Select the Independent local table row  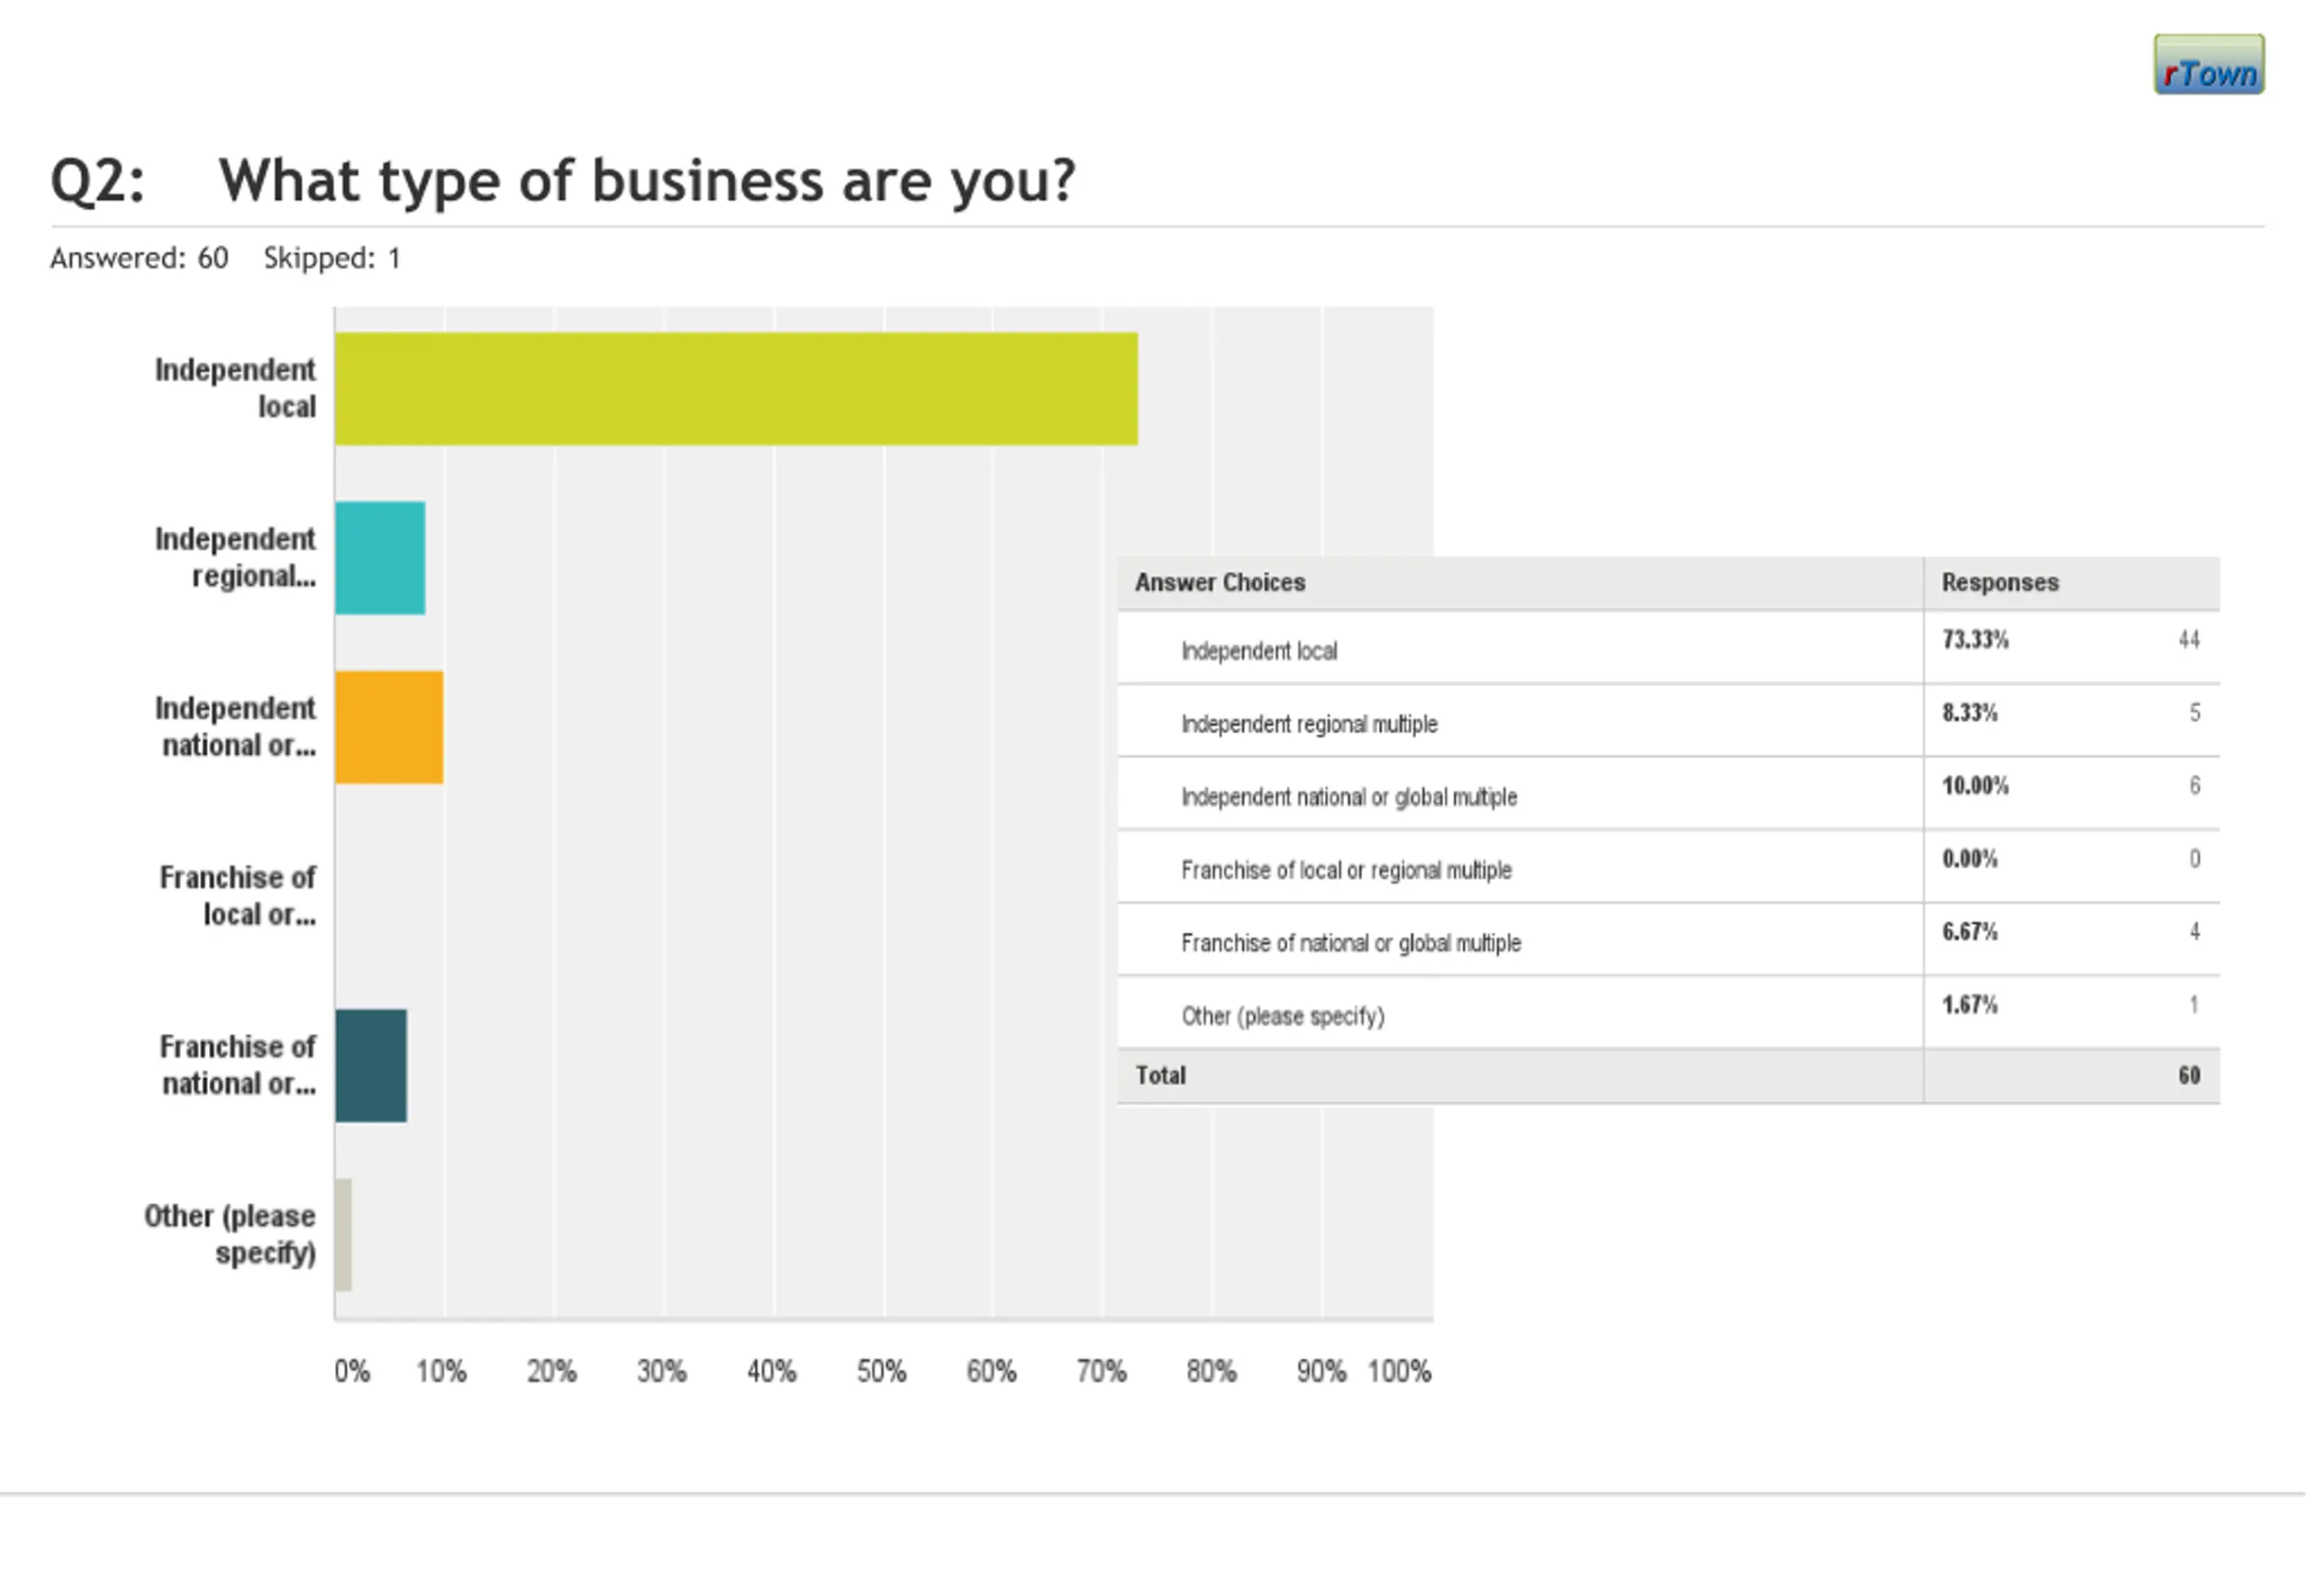(x=1259, y=651)
